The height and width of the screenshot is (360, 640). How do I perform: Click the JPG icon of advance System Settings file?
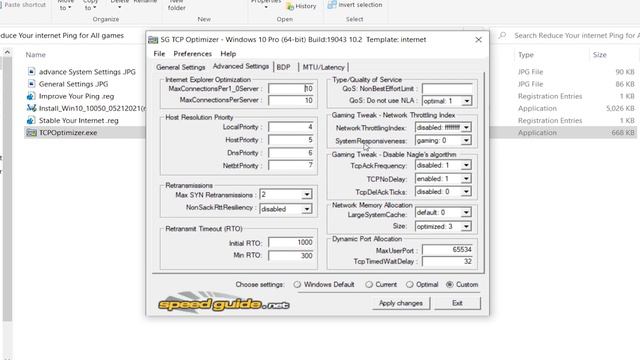[x=31, y=71]
